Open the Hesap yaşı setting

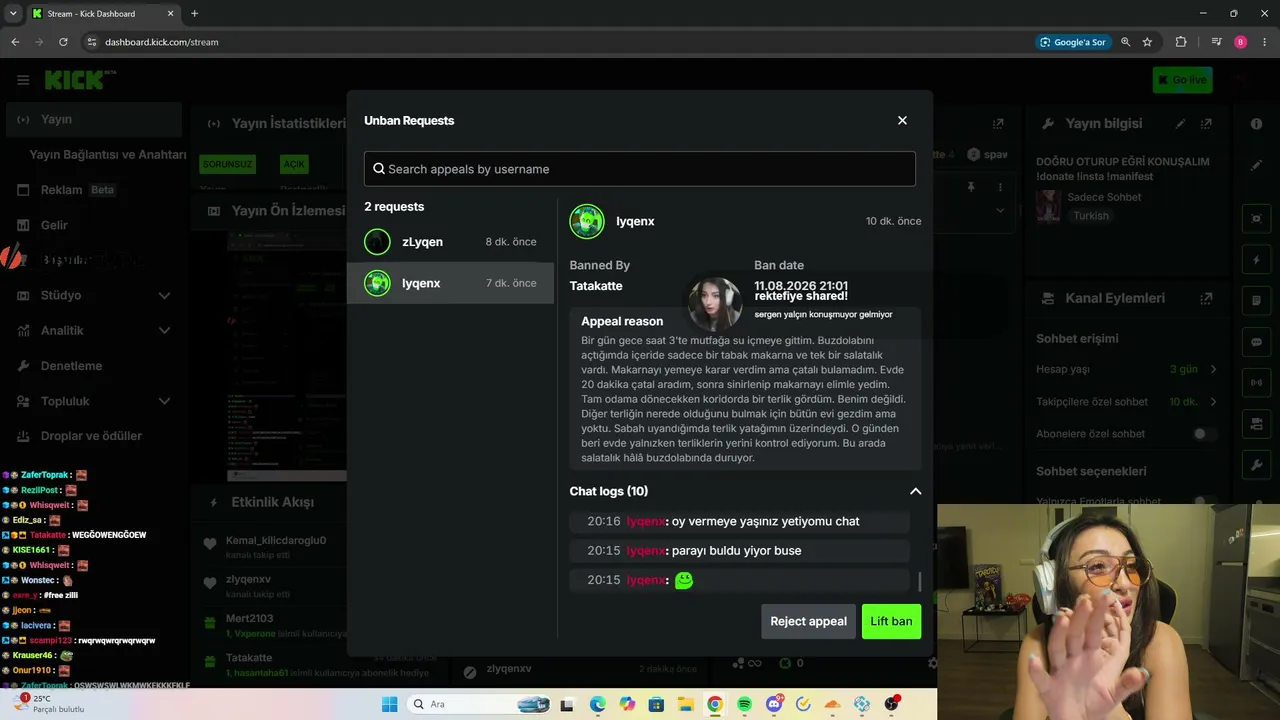click(x=1127, y=369)
